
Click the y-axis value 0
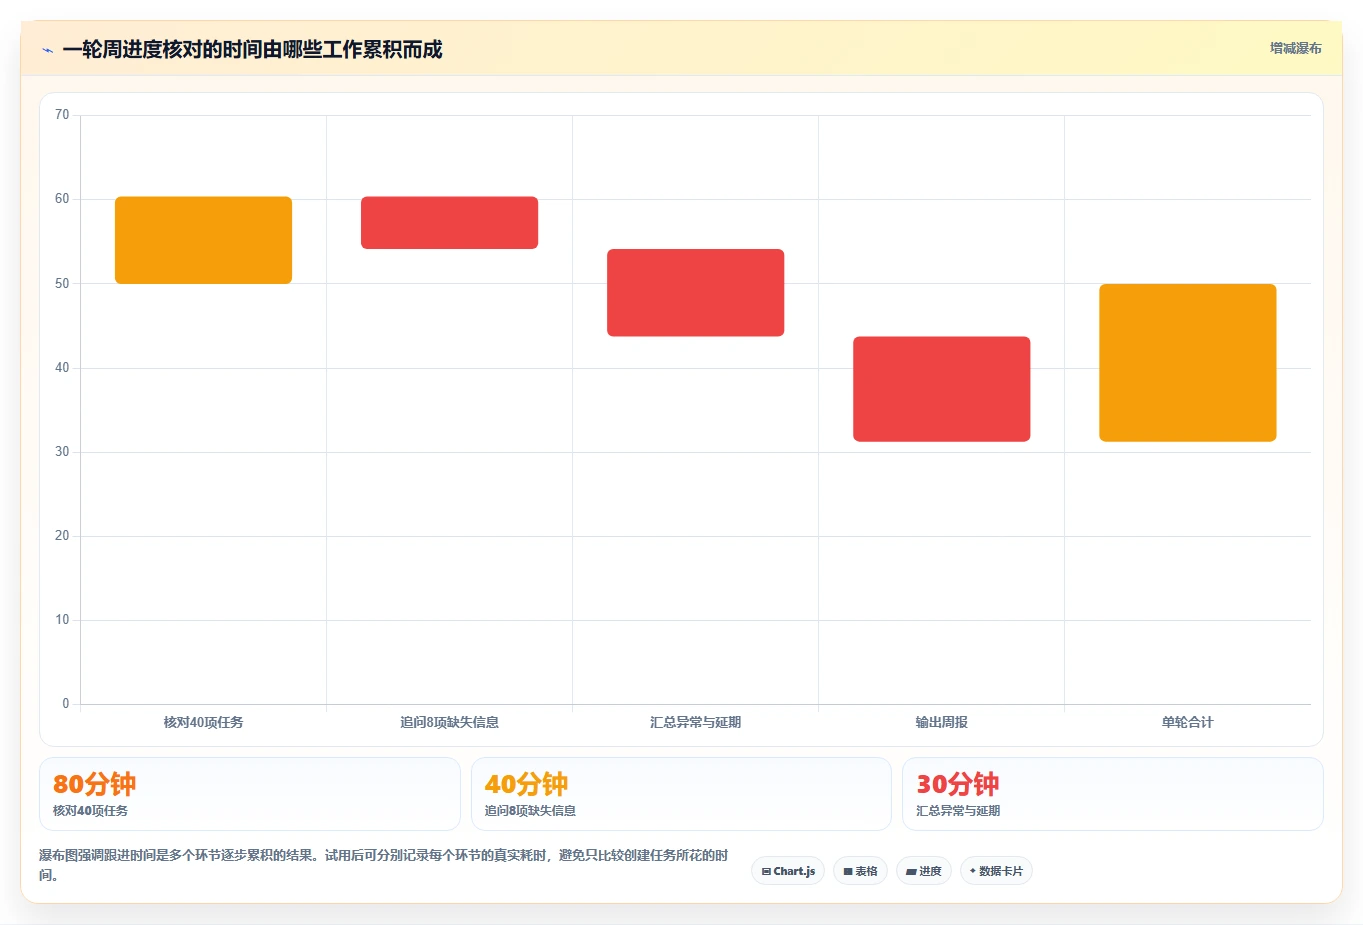tap(66, 704)
